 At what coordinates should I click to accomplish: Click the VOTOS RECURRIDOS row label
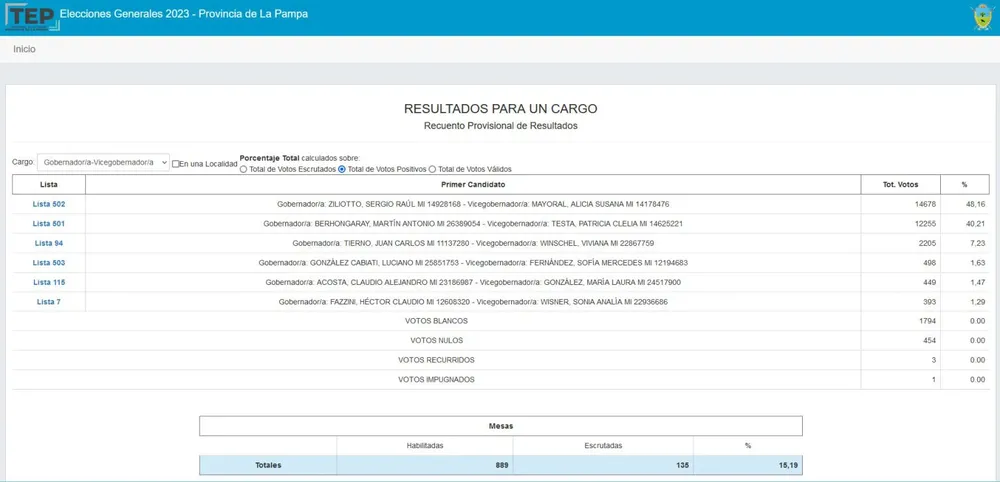[436, 360]
